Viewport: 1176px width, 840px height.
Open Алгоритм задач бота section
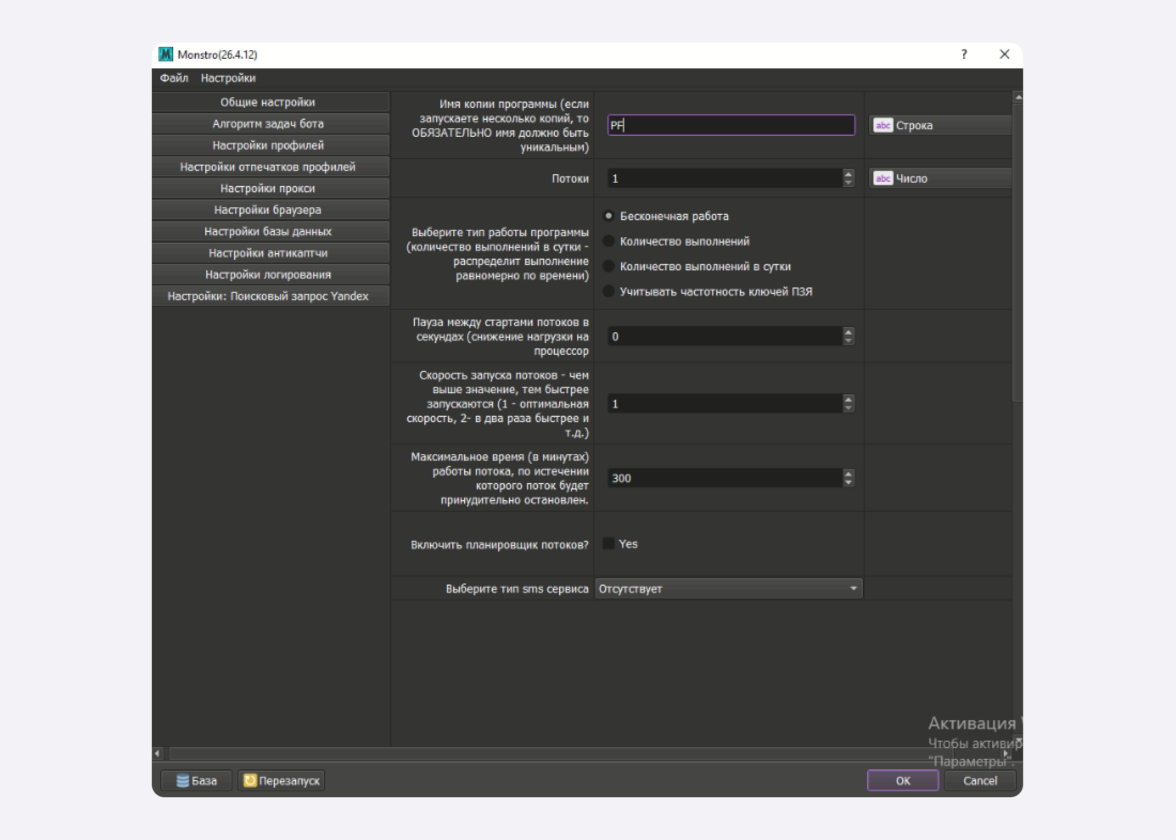point(270,124)
